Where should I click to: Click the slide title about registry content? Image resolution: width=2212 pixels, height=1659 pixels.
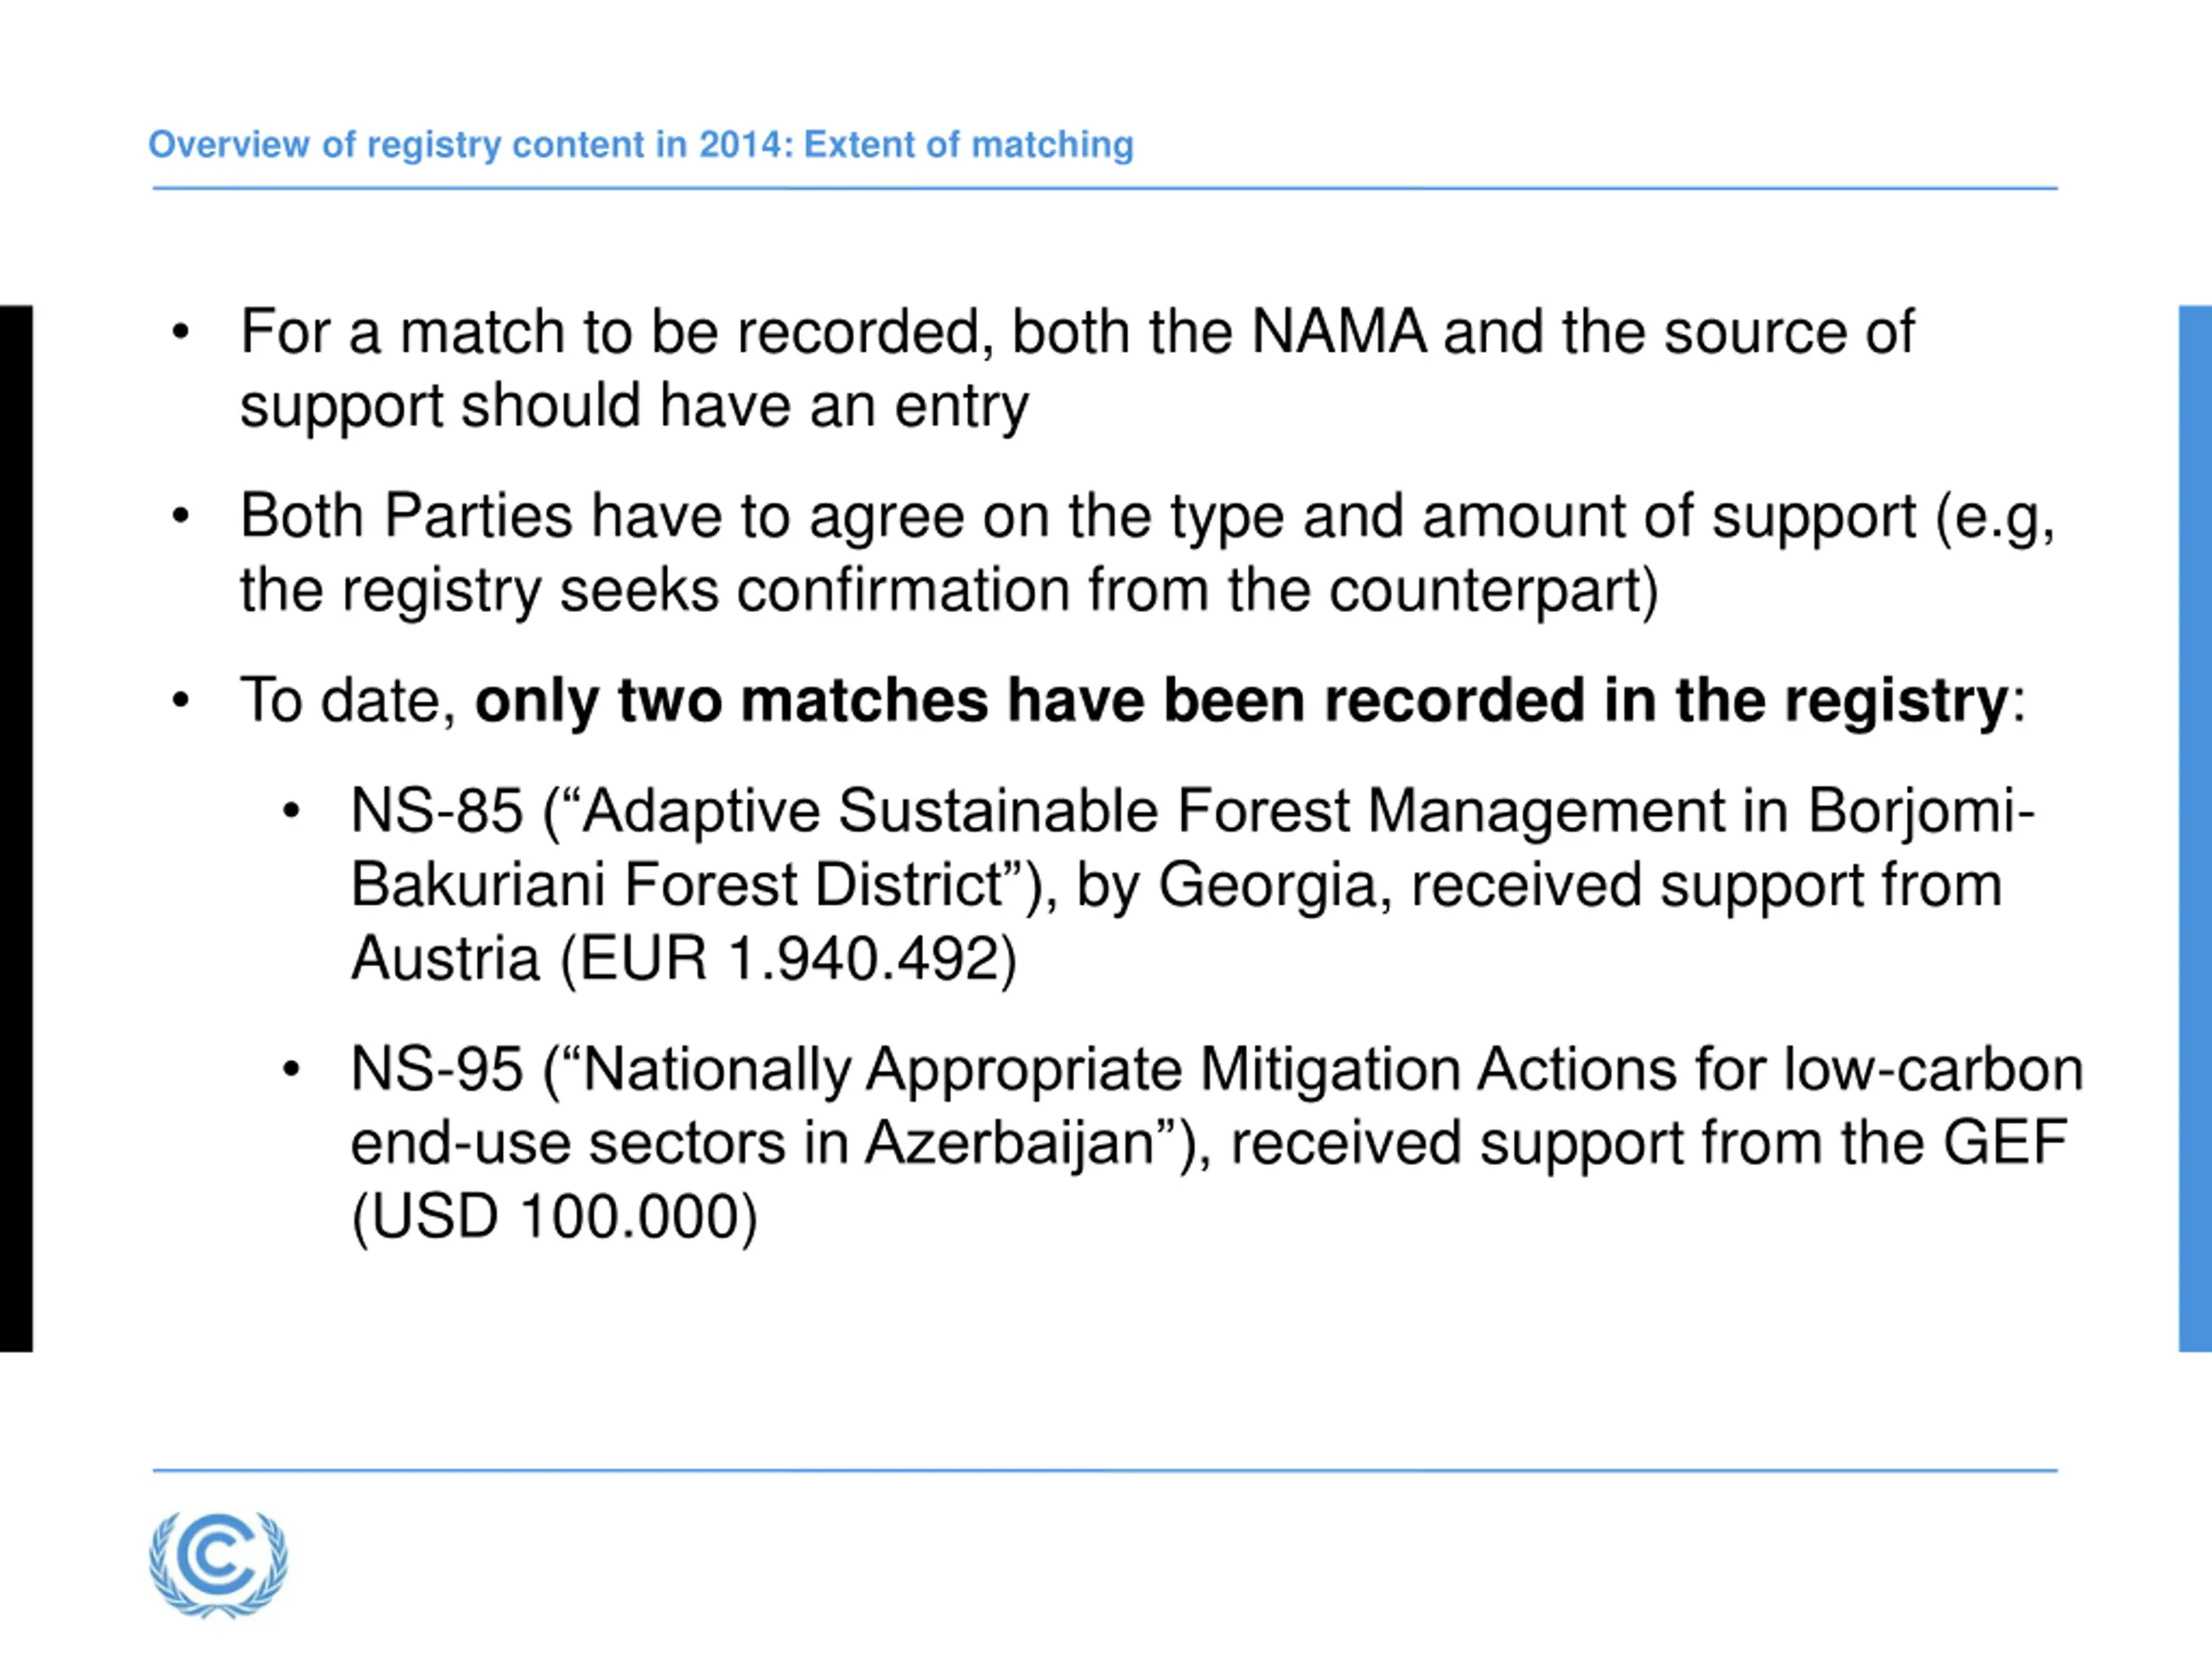[641, 145]
